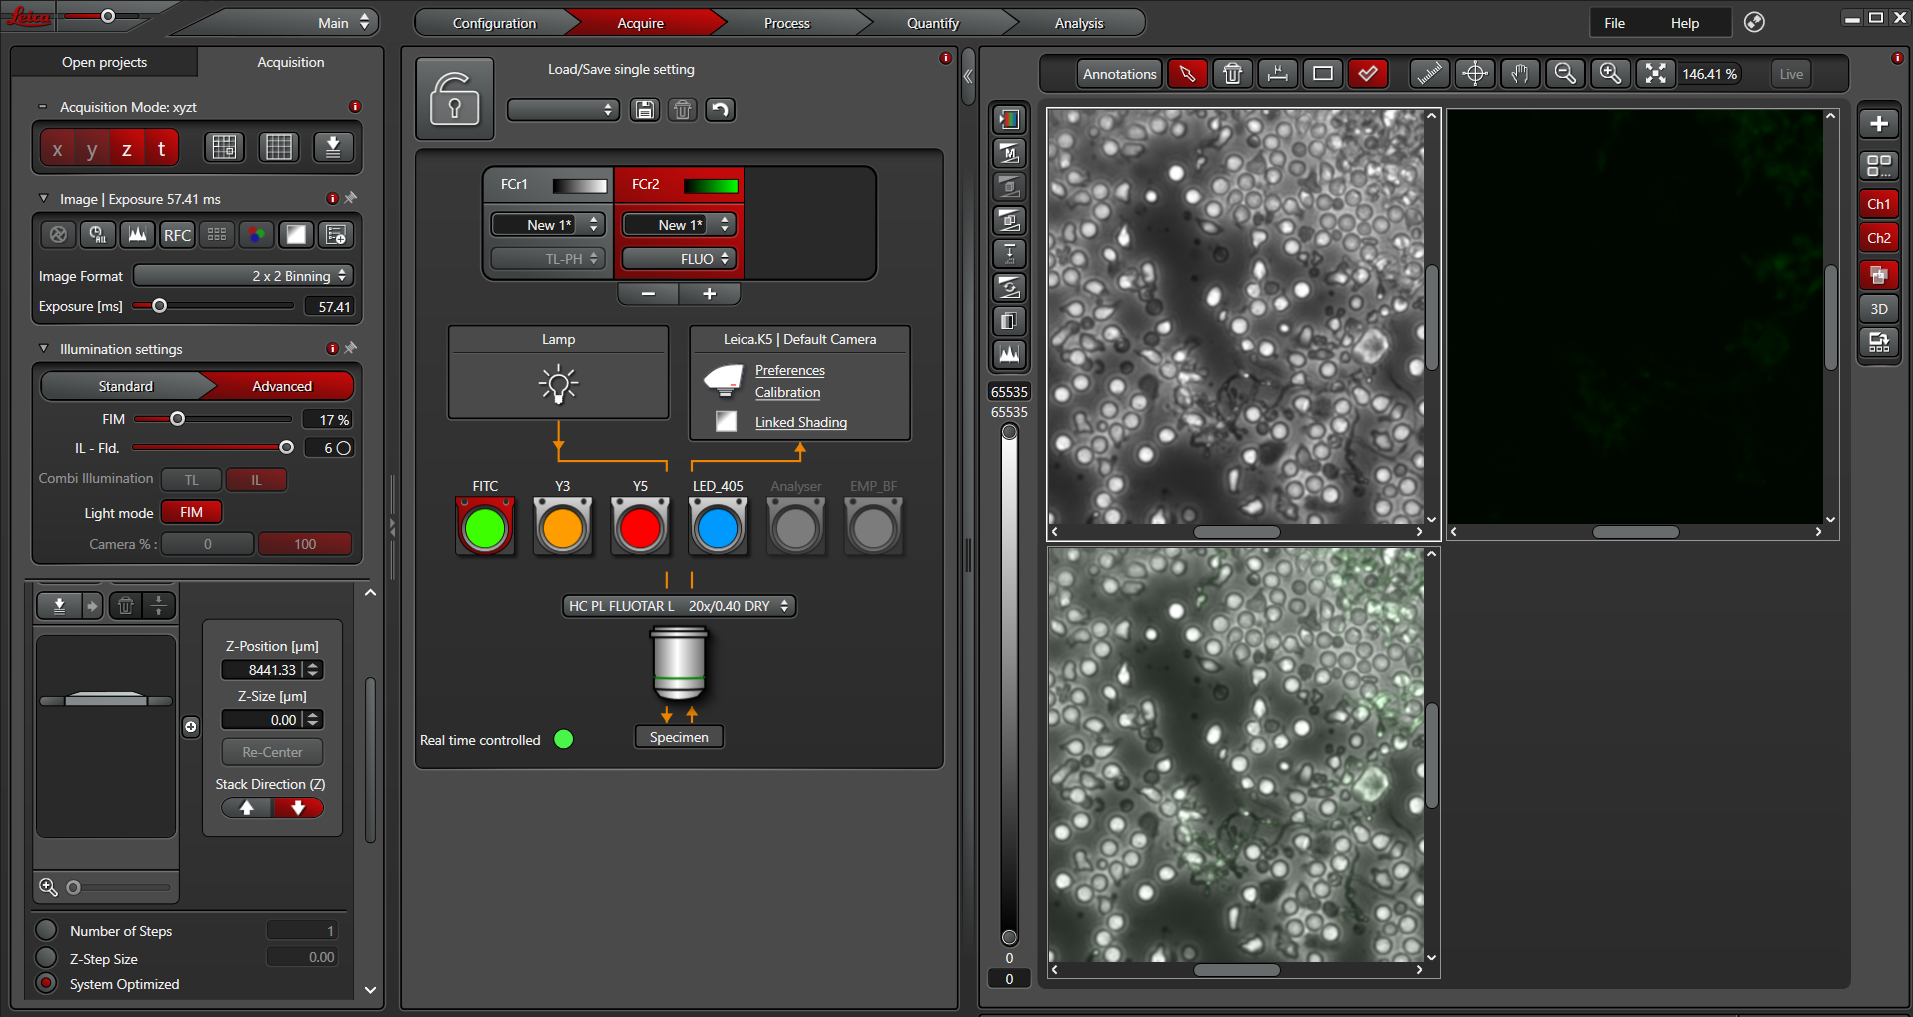Click the zoom out magnifier icon

pos(1565,74)
